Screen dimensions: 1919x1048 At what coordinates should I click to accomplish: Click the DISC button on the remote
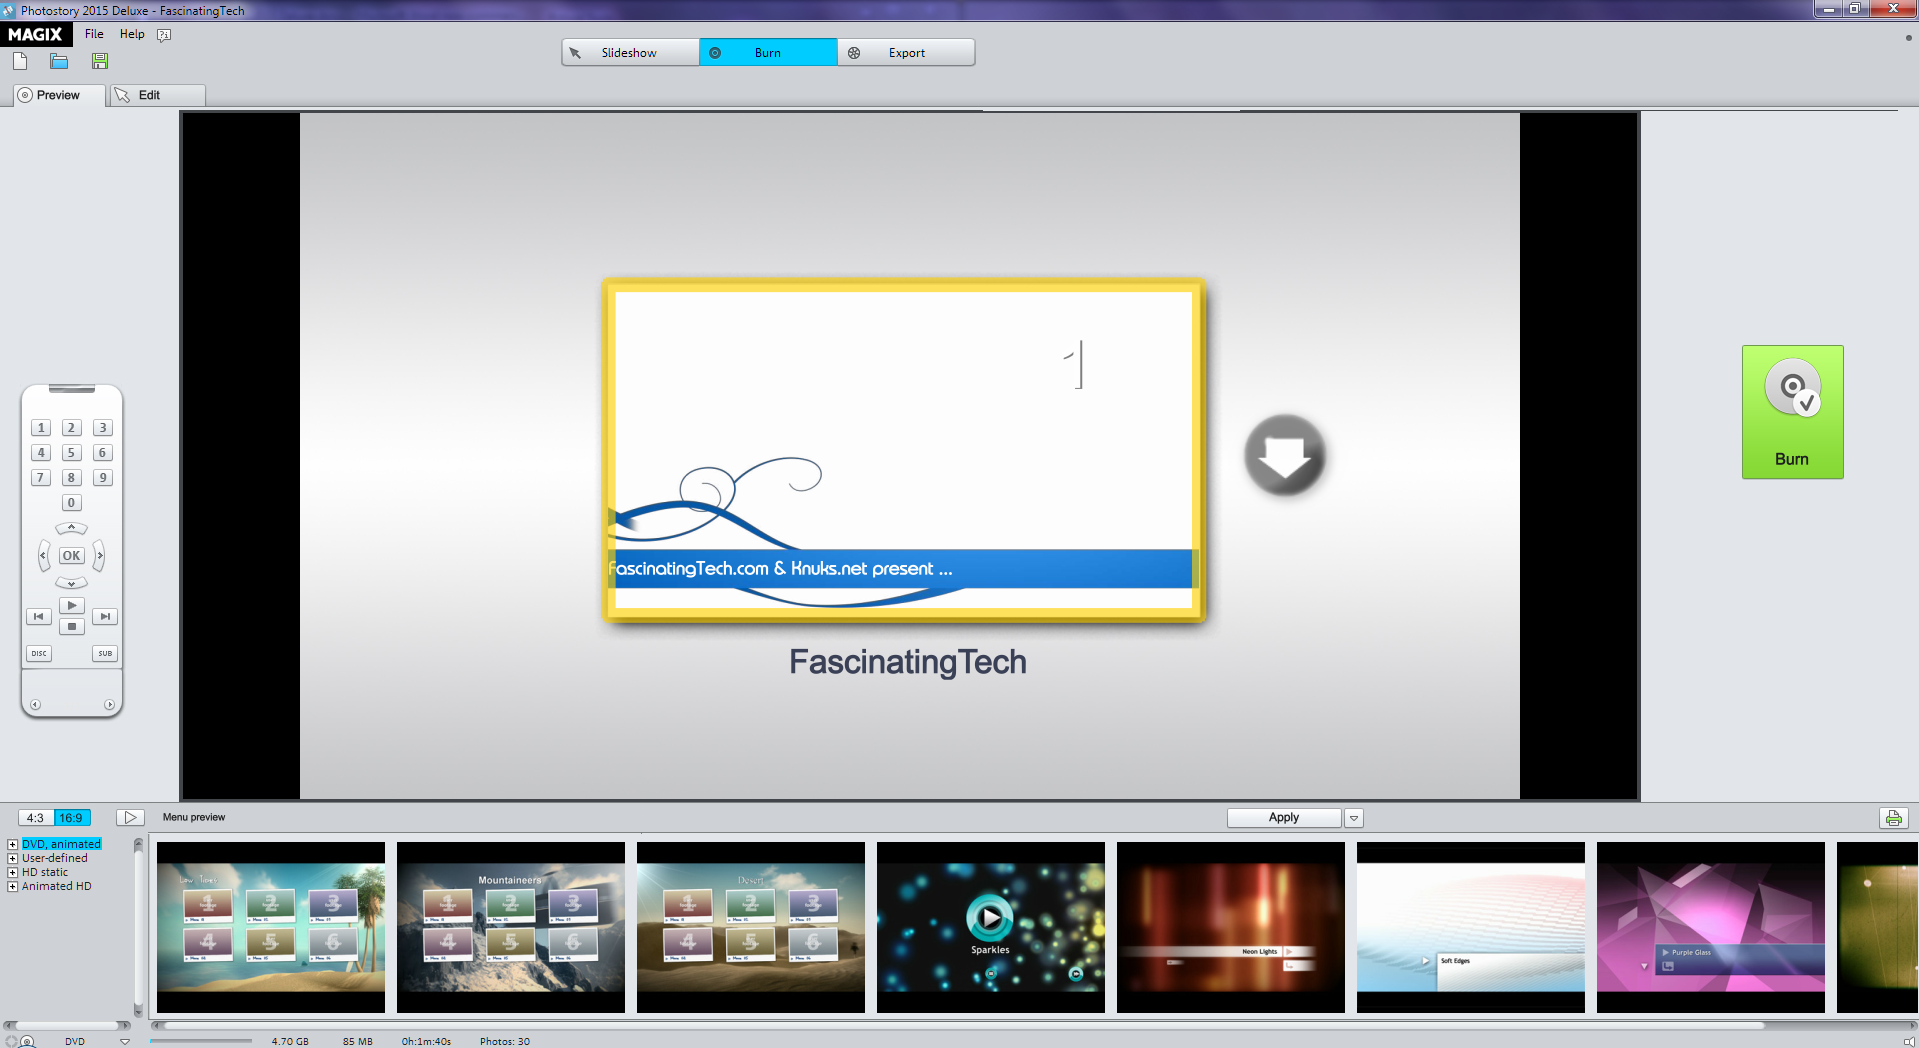pyautogui.click(x=38, y=653)
